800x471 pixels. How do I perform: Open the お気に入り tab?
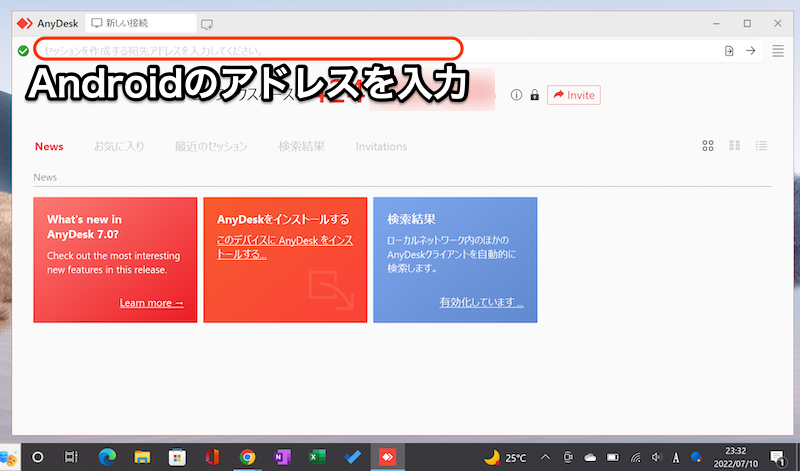pyautogui.click(x=119, y=147)
